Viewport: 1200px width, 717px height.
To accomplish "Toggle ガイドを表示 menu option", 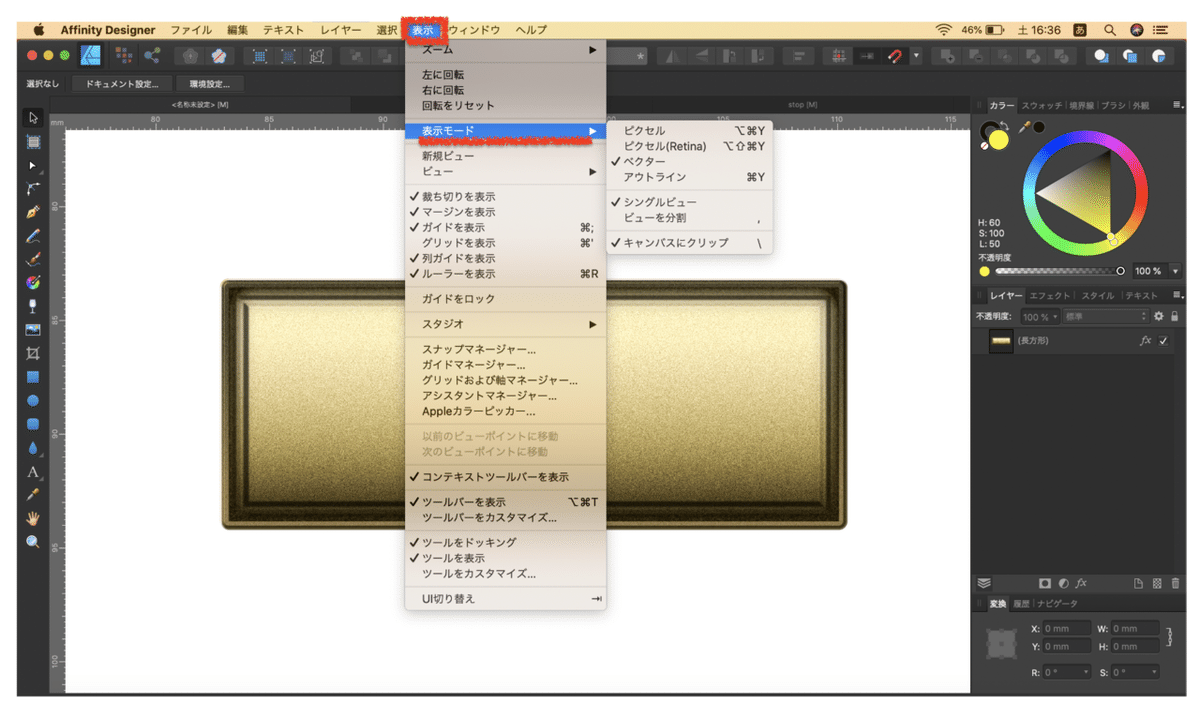I will point(505,228).
